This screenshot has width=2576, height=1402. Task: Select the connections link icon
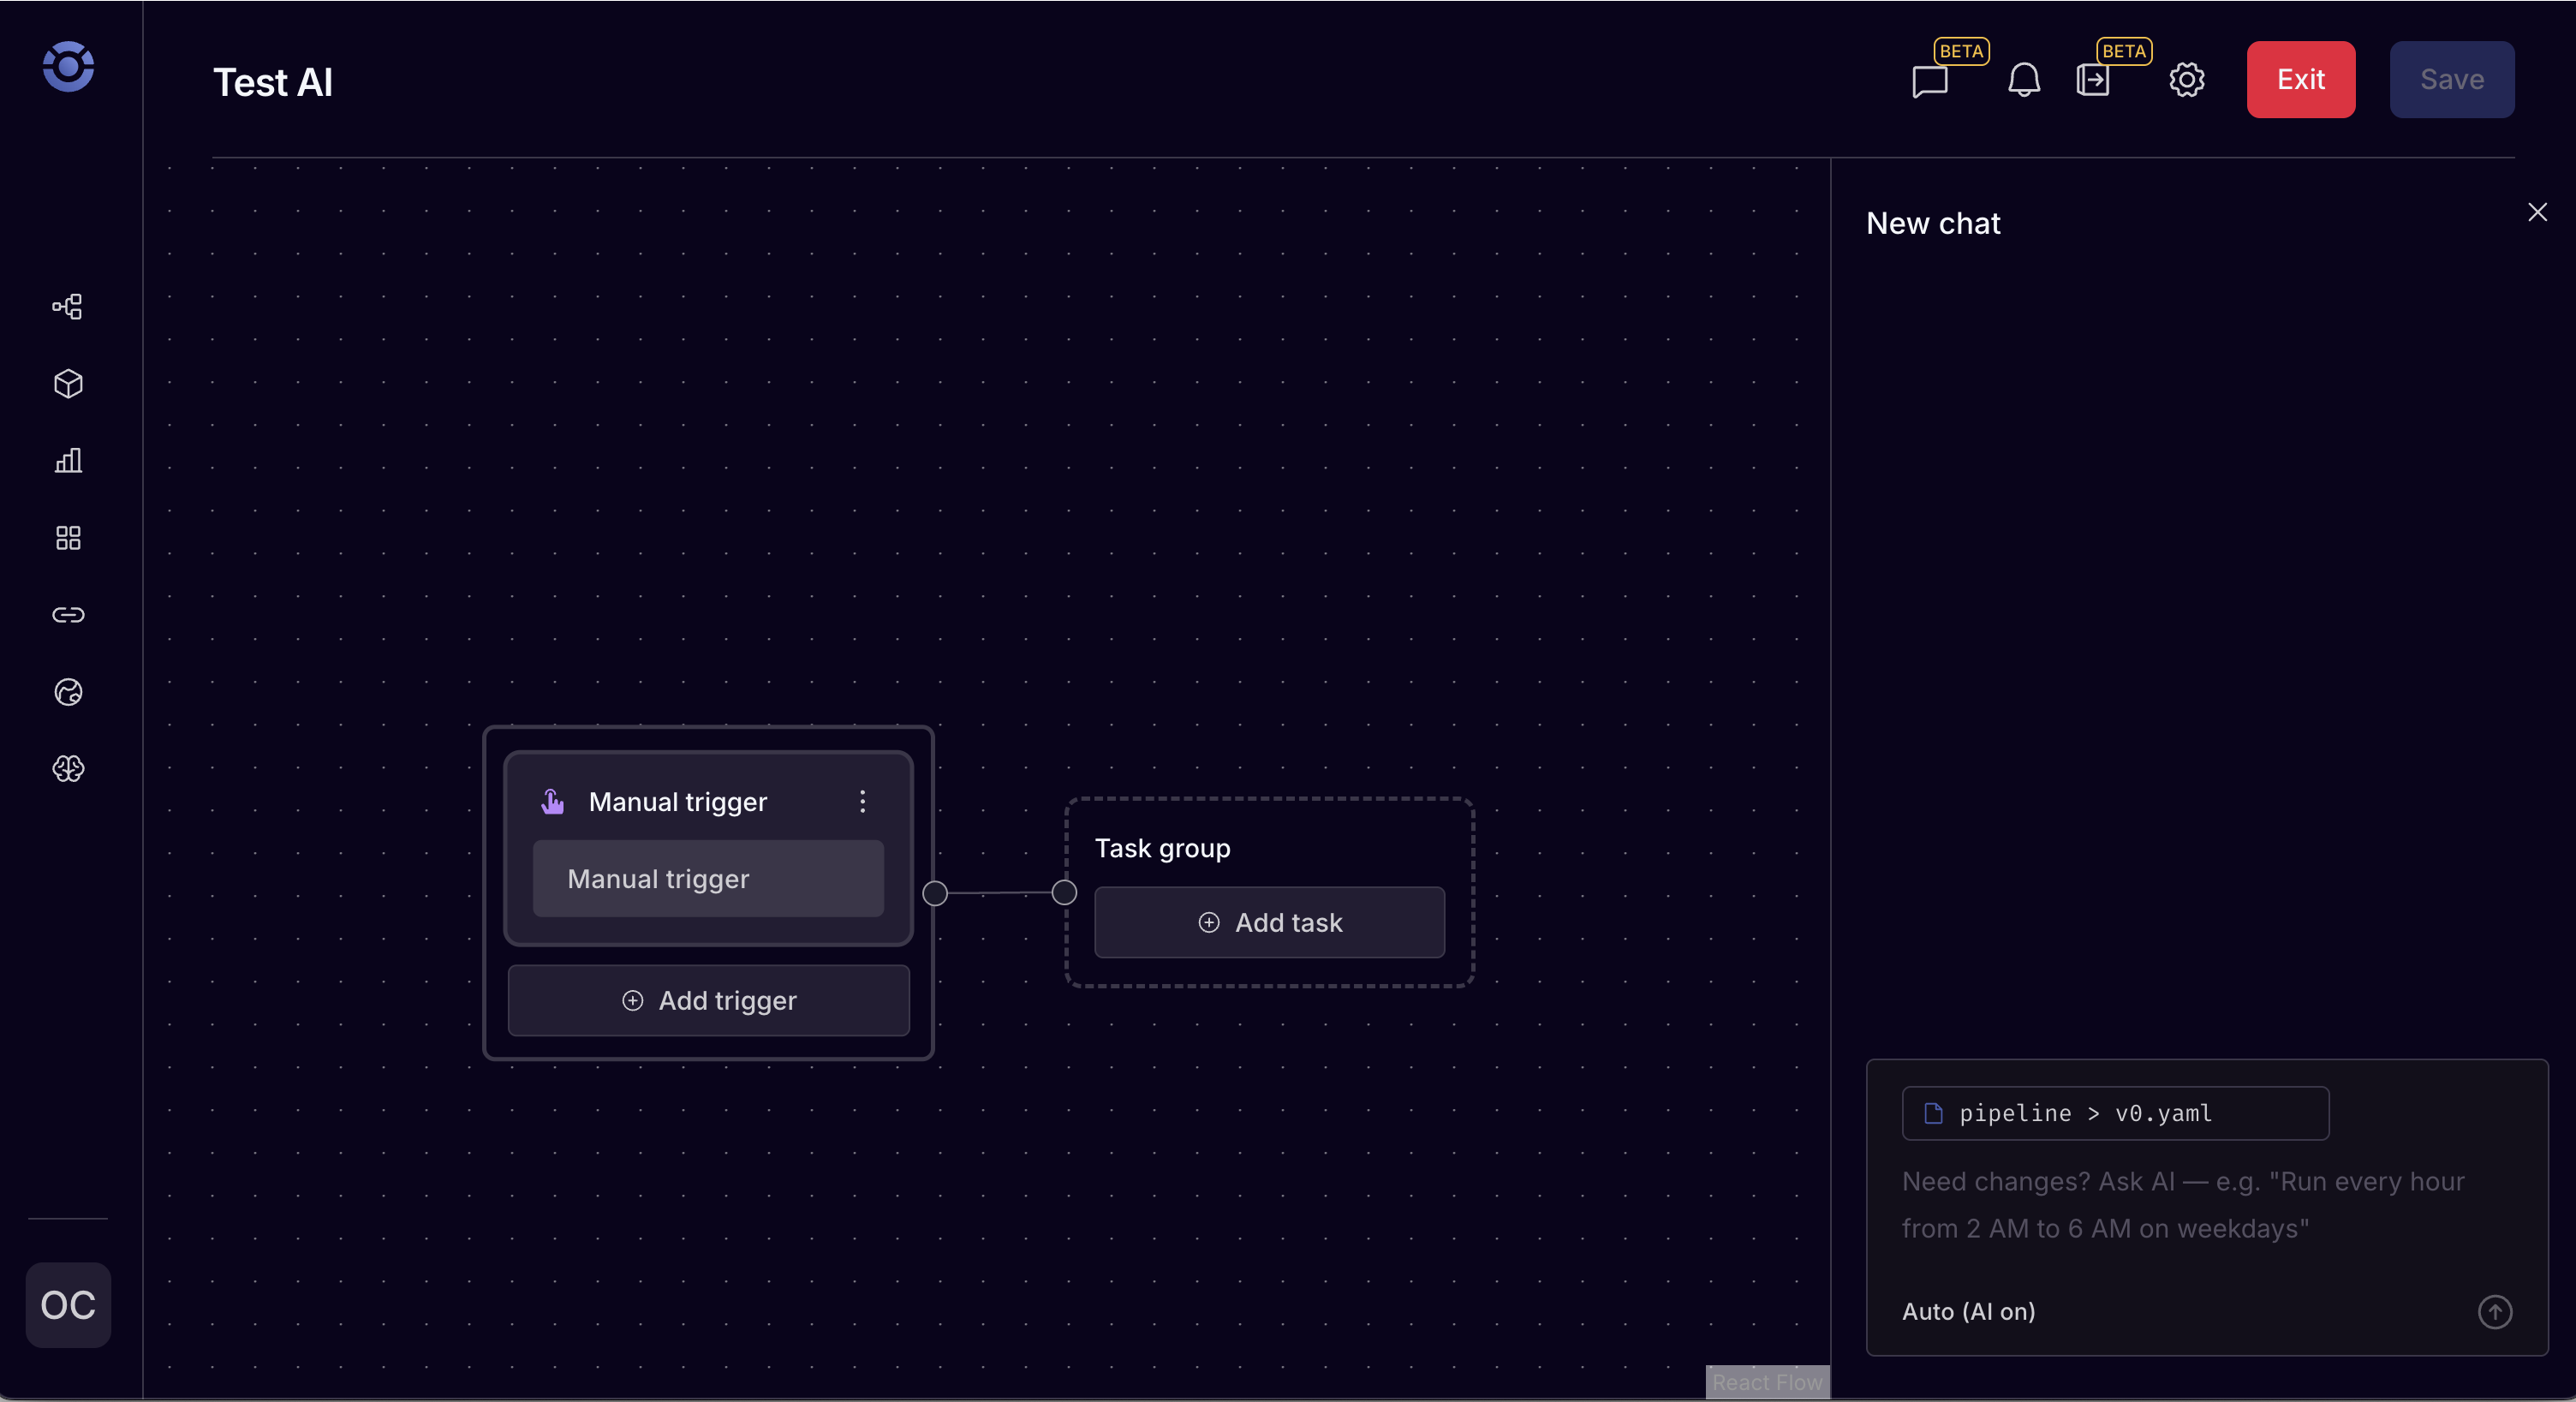[67, 615]
